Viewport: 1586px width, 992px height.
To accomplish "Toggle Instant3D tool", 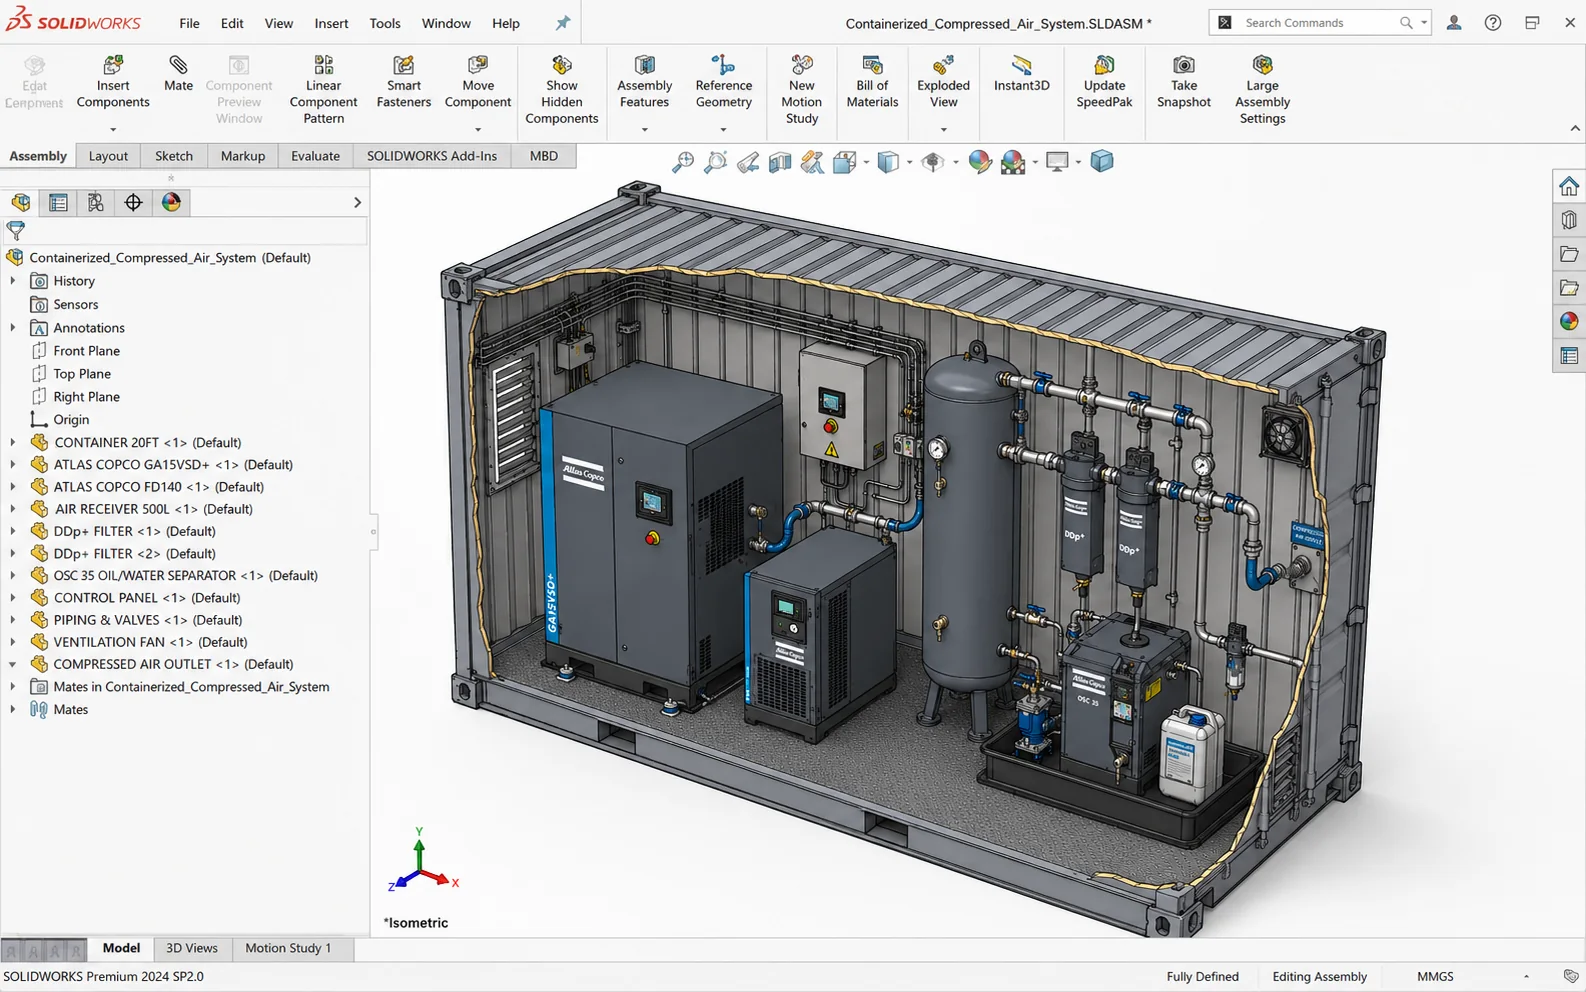I will pos(1021,74).
